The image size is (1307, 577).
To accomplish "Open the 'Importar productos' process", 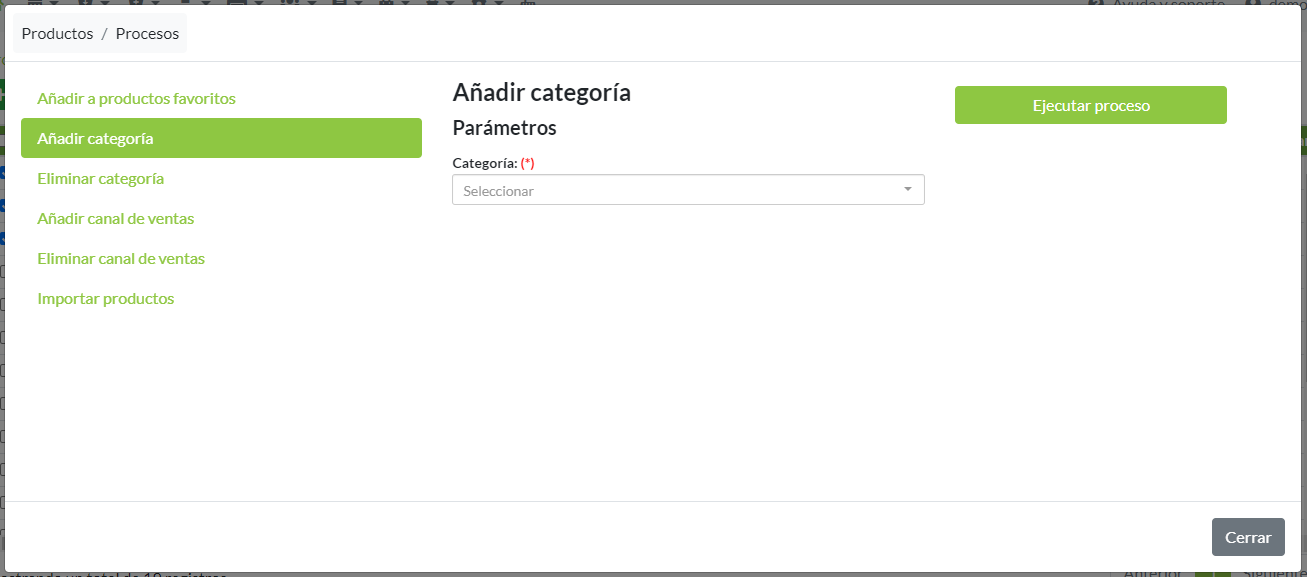I will (x=105, y=299).
